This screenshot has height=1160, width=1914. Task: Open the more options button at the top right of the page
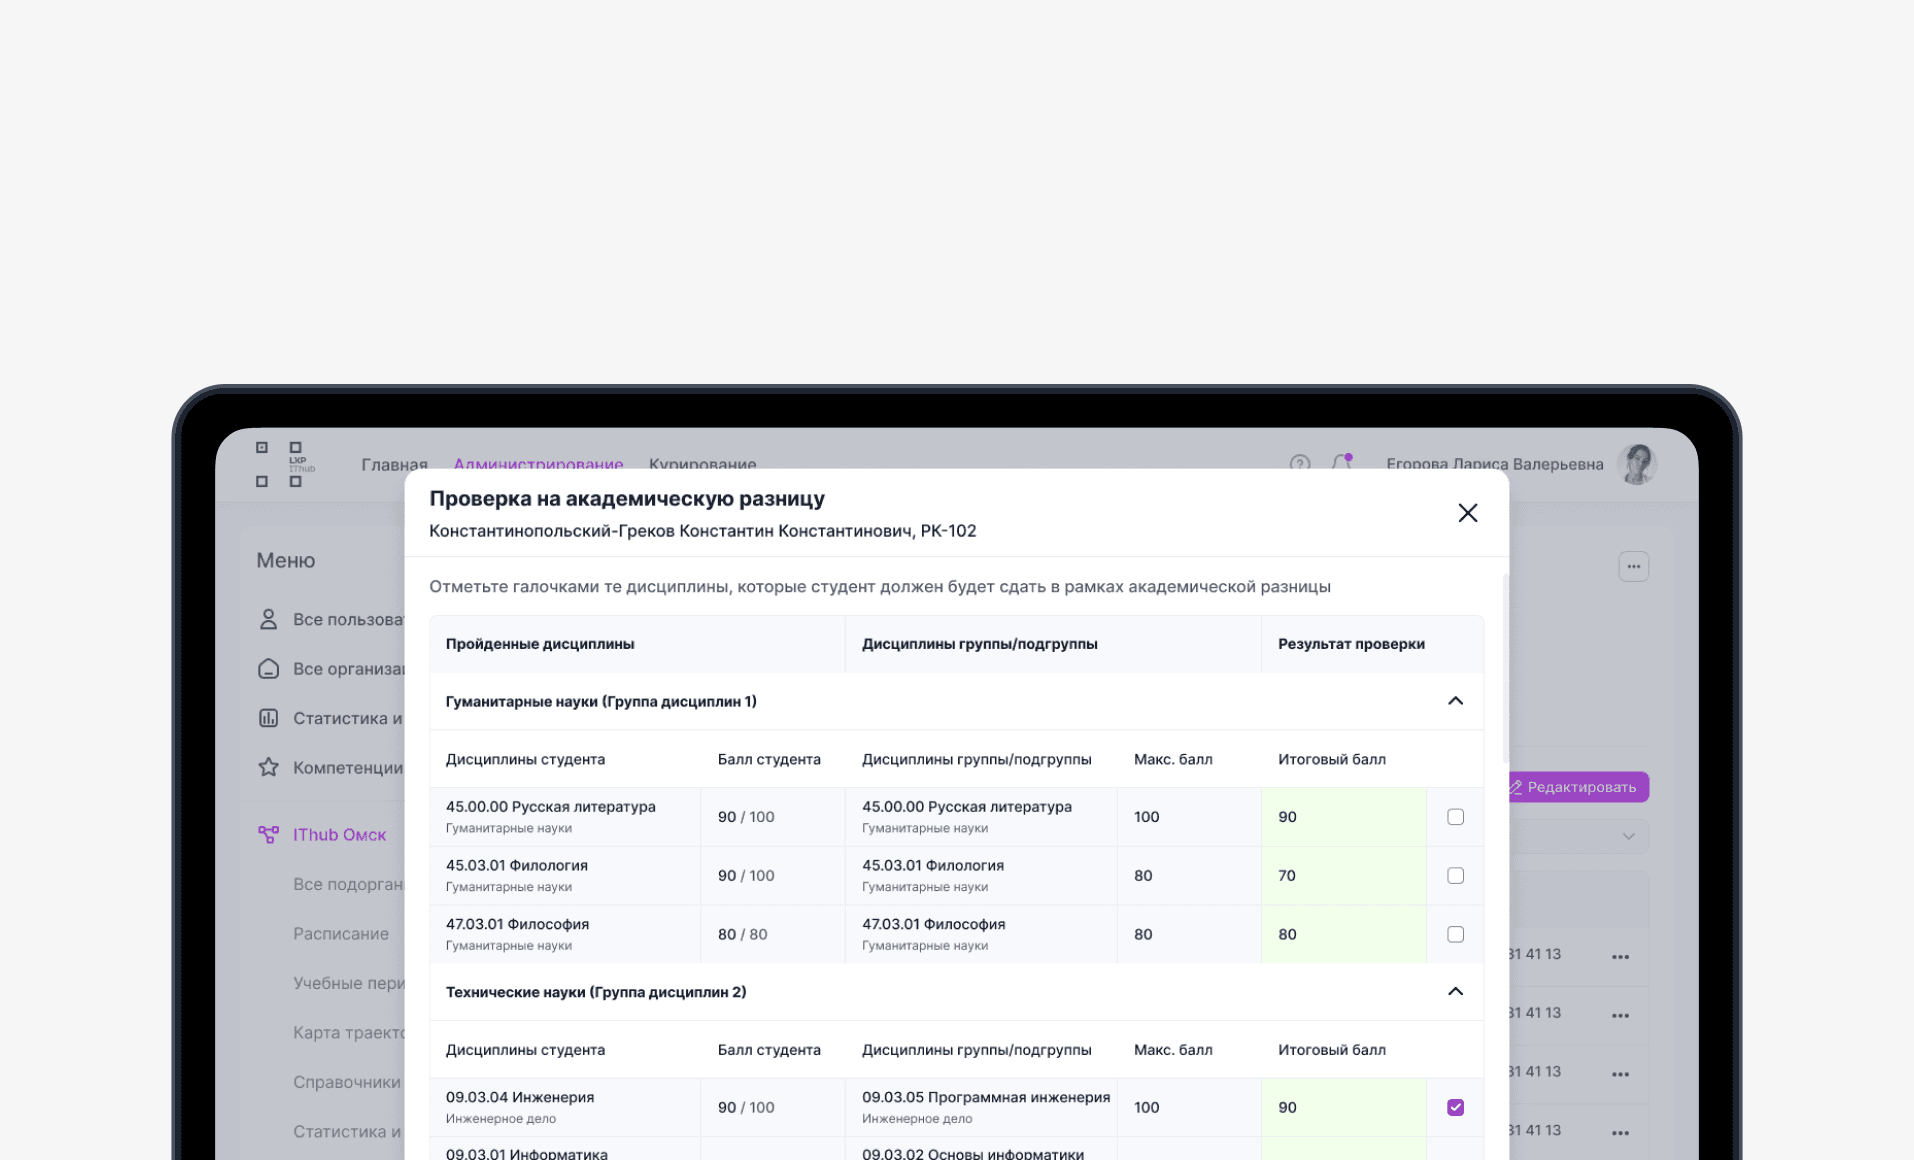(x=1633, y=566)
